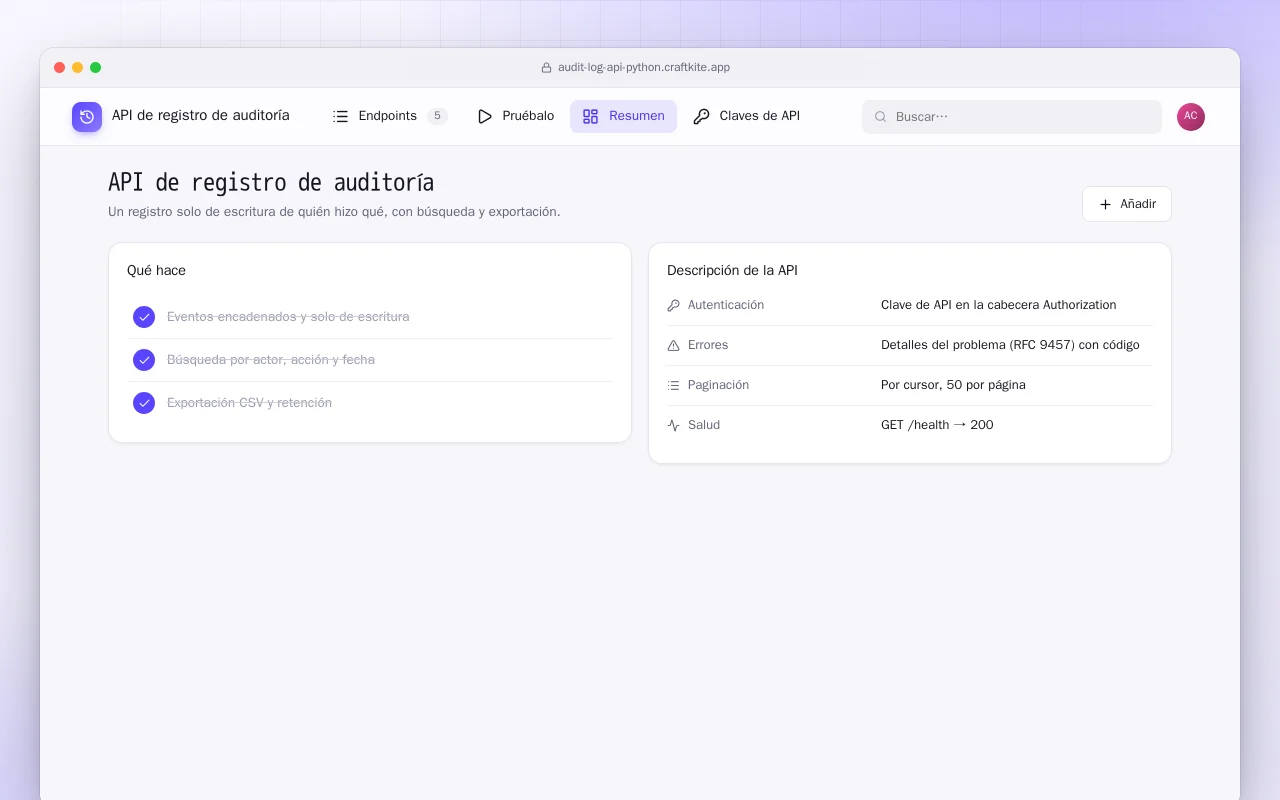Click the Pruébalo play icon
The image size is (1280, 800).
tap(485, 116)
